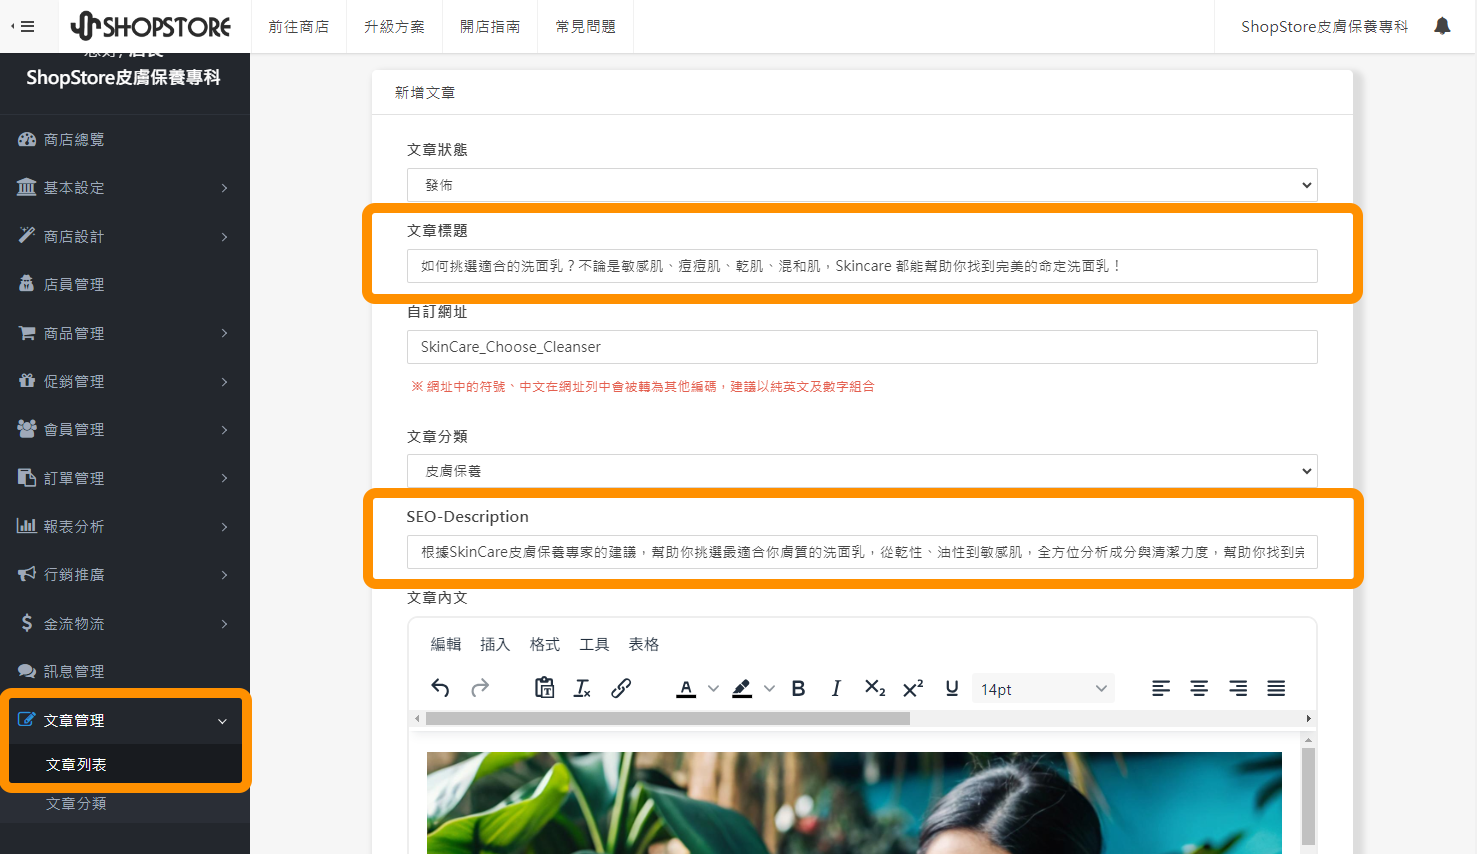
Task: Collapse 文章管理 sidebar section
Action: click(125, 720)
